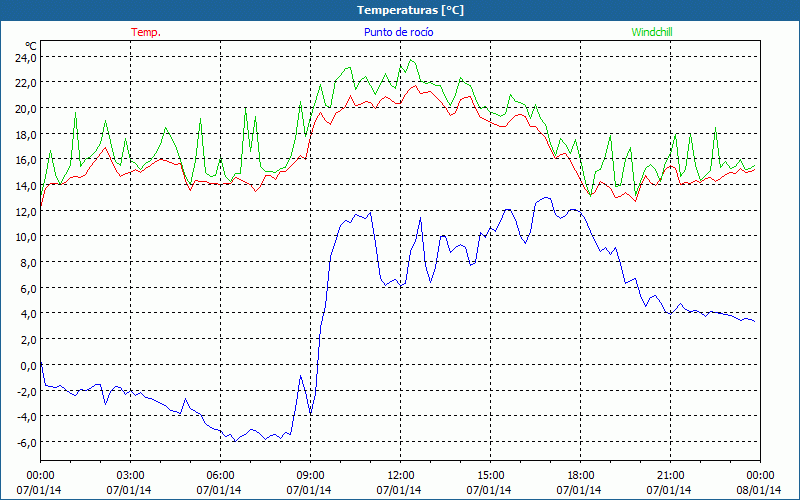This screenshot has width=800, height=500.
Task: Click the -6,0 y-axis value
Action: (27, 442)
